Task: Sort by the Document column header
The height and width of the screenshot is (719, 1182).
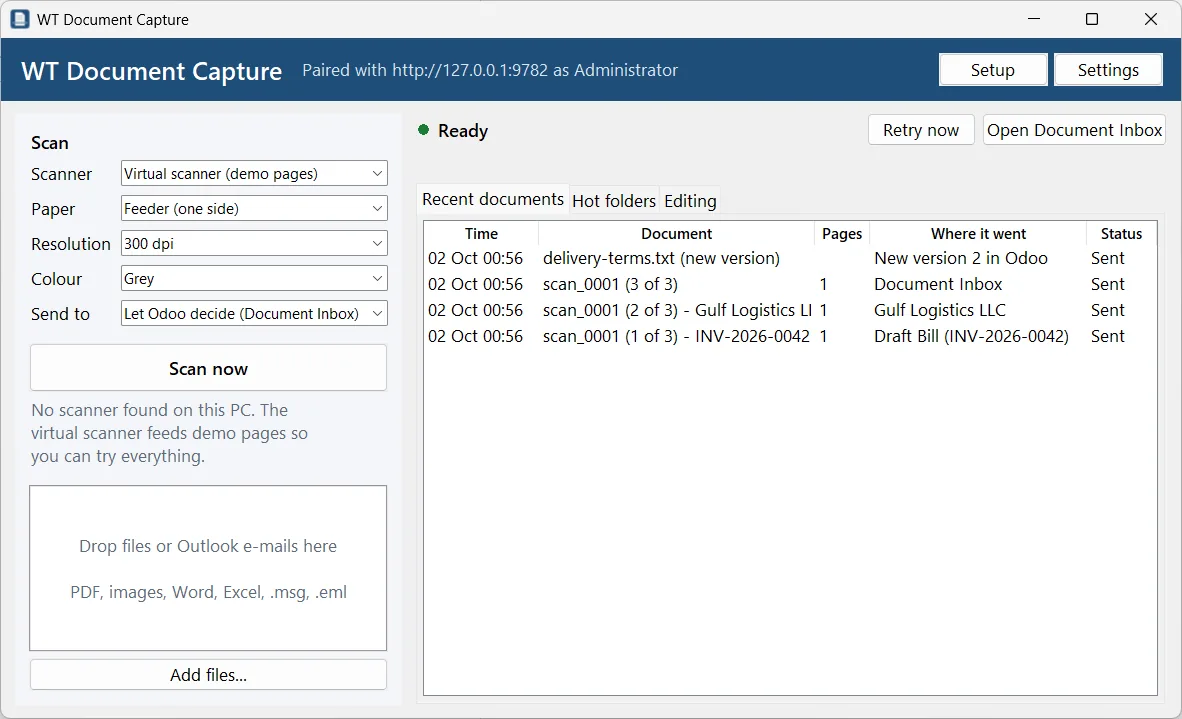Action: (x=676, y=234)
